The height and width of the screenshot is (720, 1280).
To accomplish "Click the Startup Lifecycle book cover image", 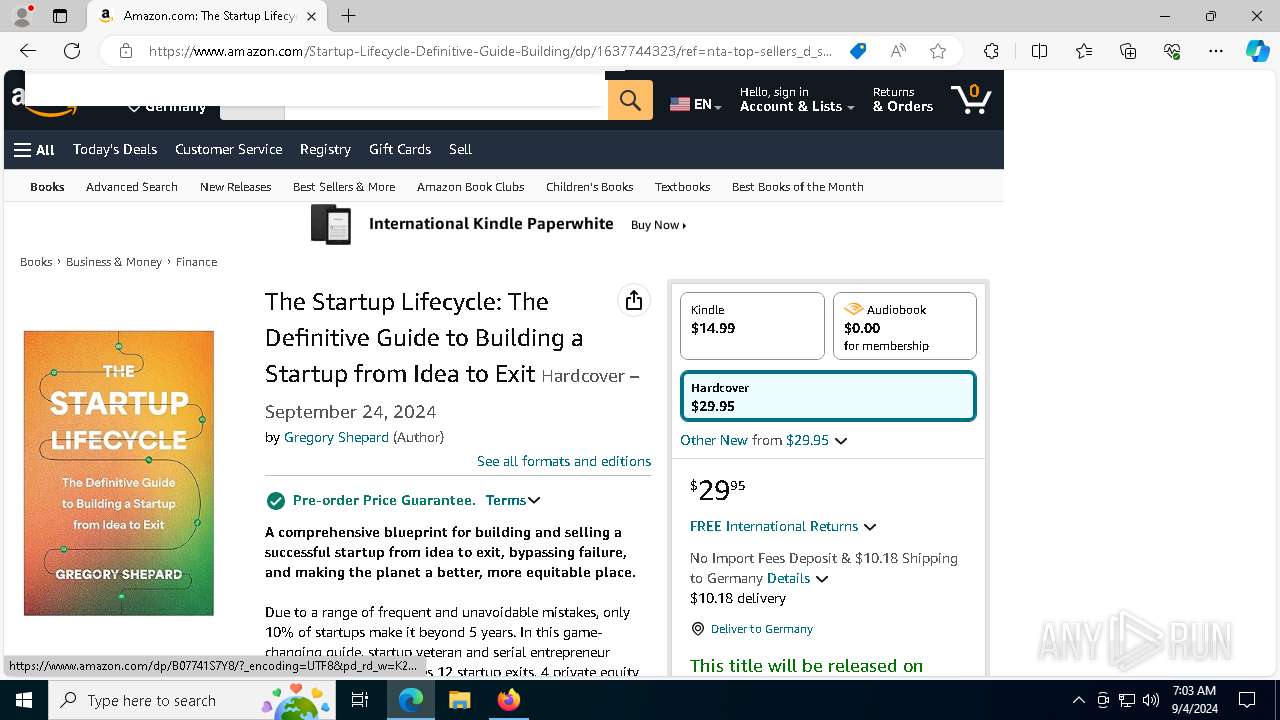I will [119, 473].
